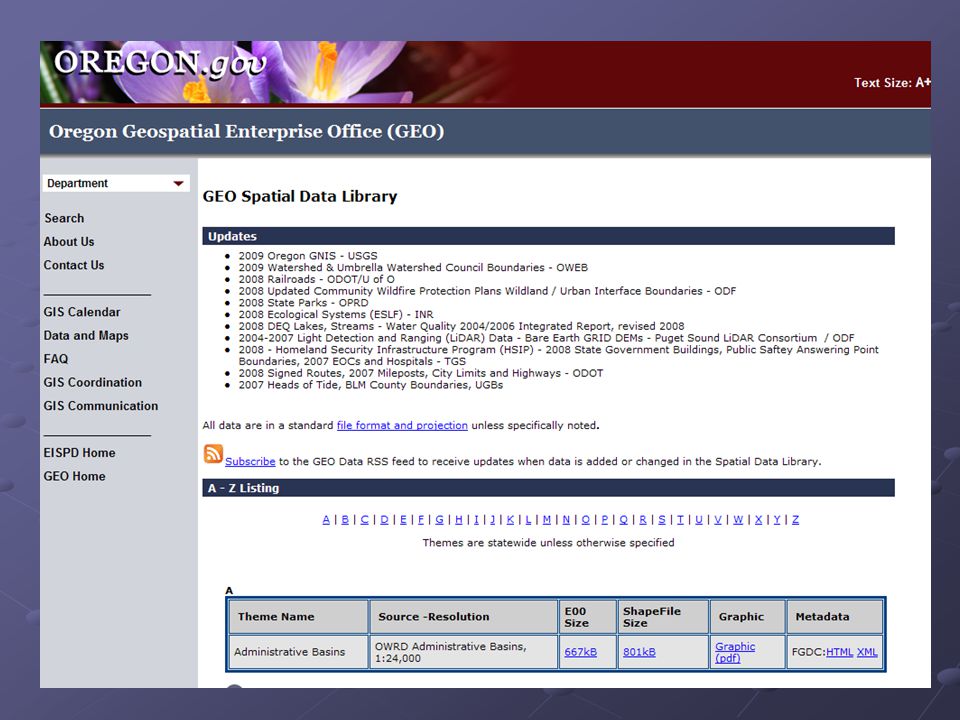Click the Theme Name column header
960x720 pixels.
[x=298, y=617]
